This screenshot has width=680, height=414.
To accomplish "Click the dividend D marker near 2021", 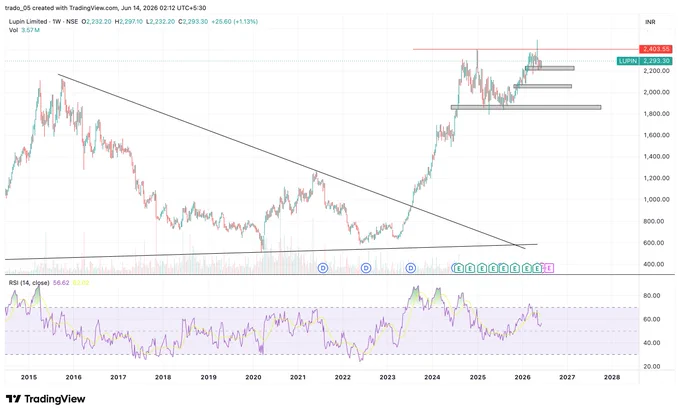I will [x=323, y=268].
